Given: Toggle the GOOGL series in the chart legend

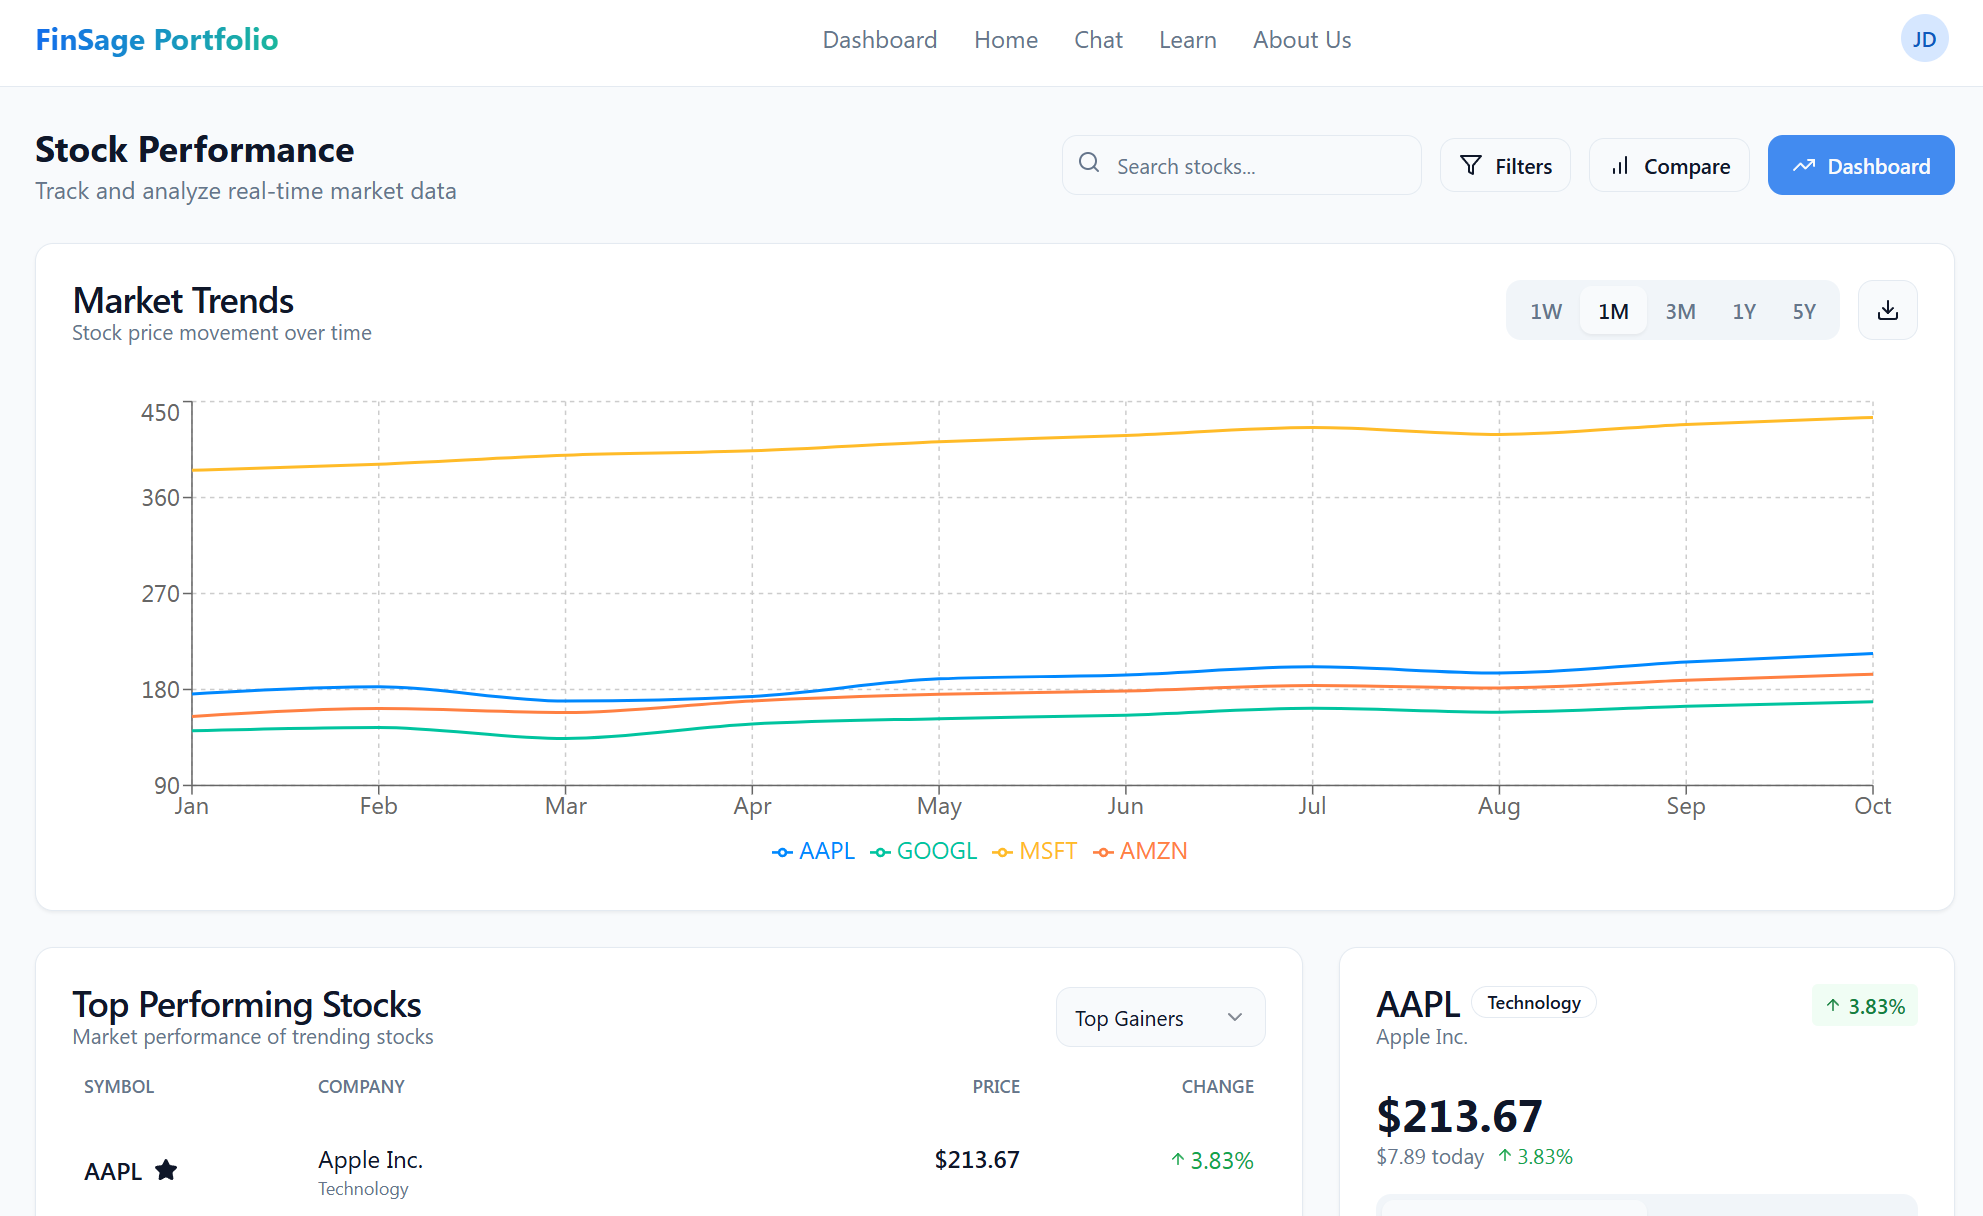Looking at the screenshot, I should tap(924, 852).
